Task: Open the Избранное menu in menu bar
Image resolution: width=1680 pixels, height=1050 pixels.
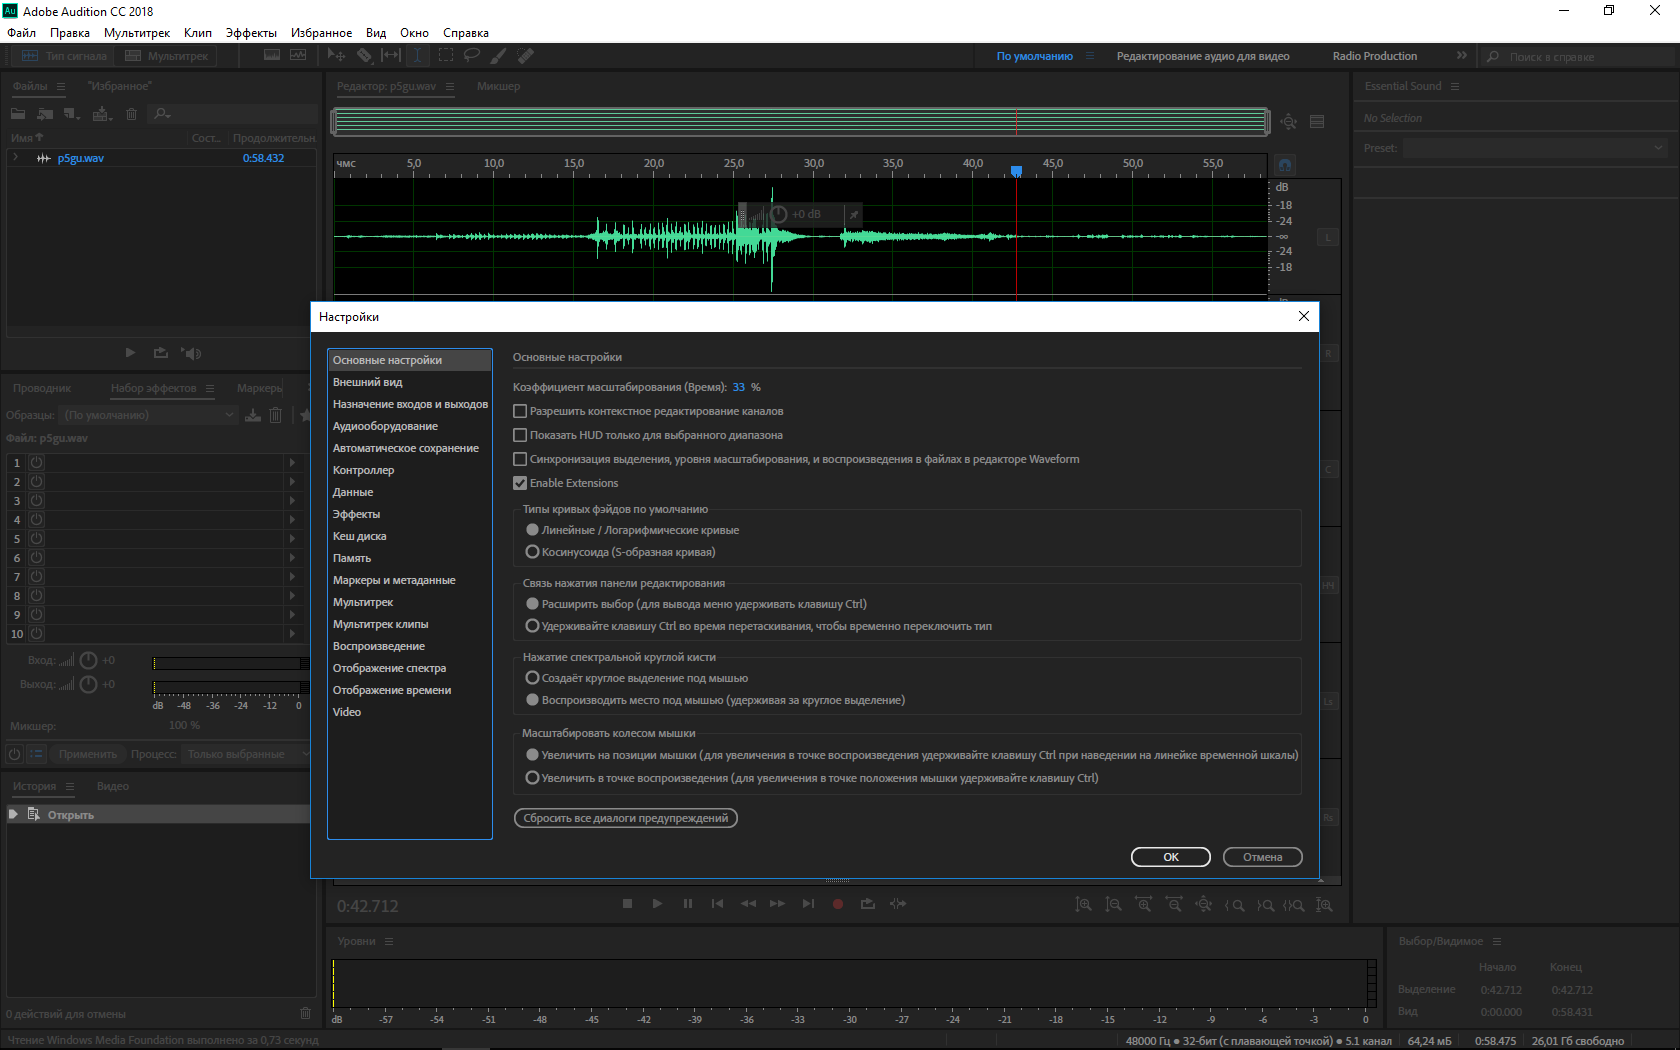Action: pyautogui.click(x=321, y=33)
